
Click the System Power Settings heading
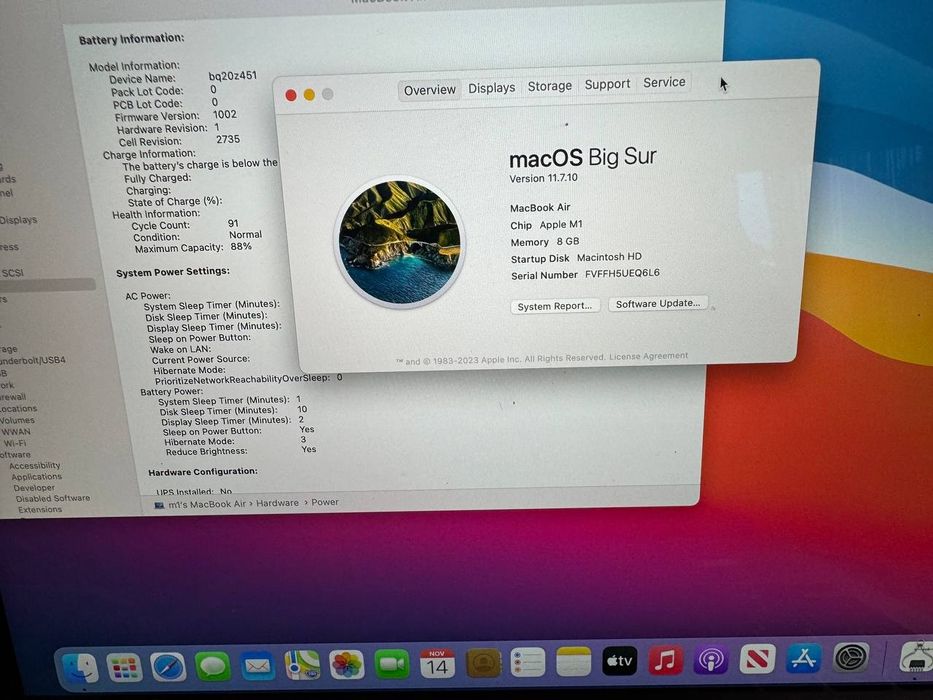click(173, 272)
